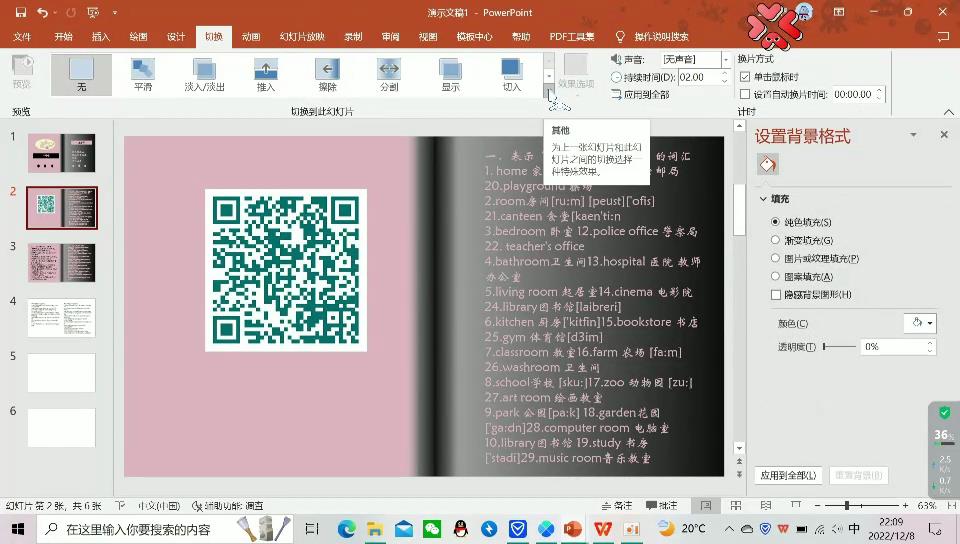
Task: Click the Undo arrow in the quick access toolbar
Action: (x=43, y=12)
